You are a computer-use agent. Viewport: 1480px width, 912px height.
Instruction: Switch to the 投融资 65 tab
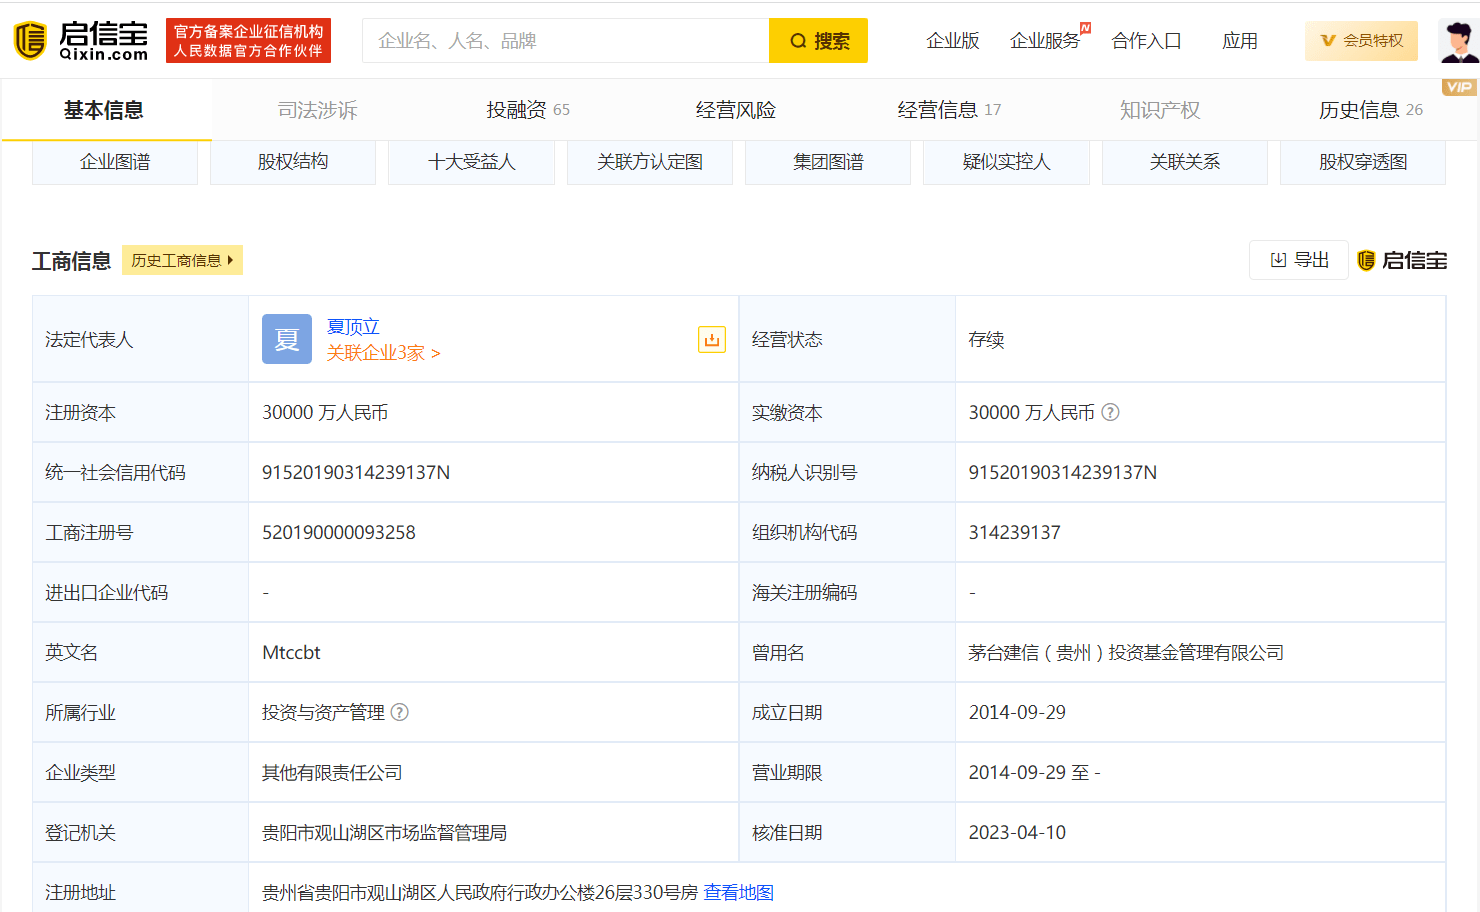click(528, 110)
